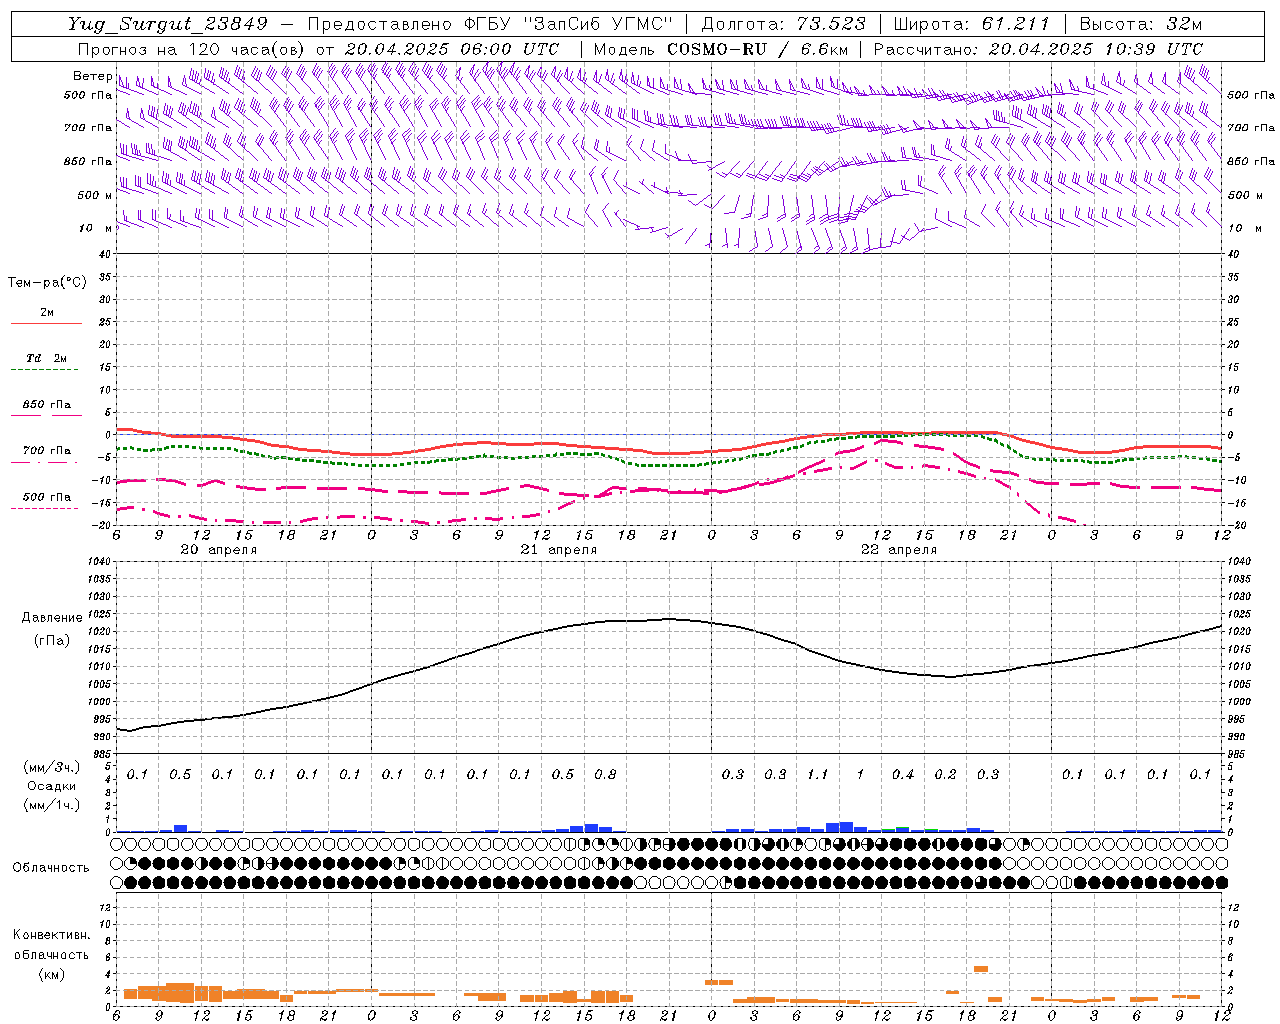
Task: Click the model label COSMO-RU / 6.6км
Action: (758, 49)
